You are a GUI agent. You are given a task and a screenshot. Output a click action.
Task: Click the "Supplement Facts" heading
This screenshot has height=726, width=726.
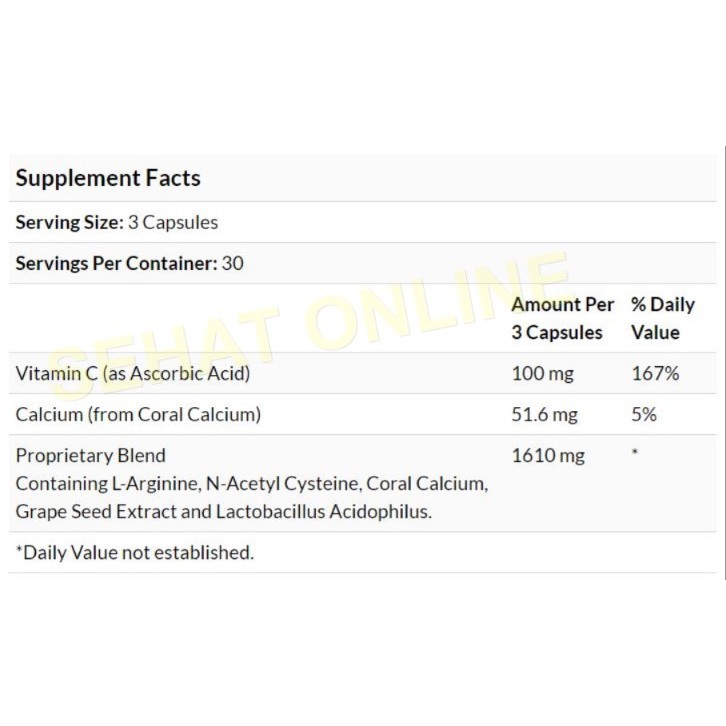pyautogui.click(x=108, y=179)
